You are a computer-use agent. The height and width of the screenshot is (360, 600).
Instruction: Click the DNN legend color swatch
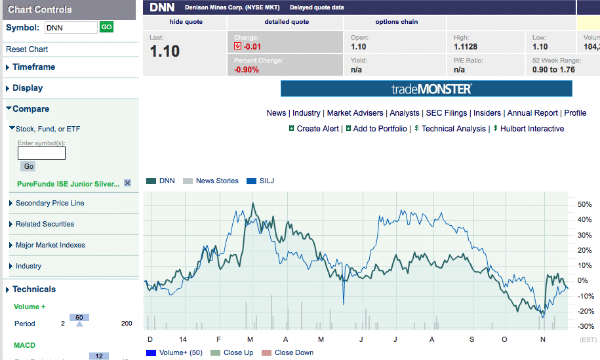pos(151,181)
